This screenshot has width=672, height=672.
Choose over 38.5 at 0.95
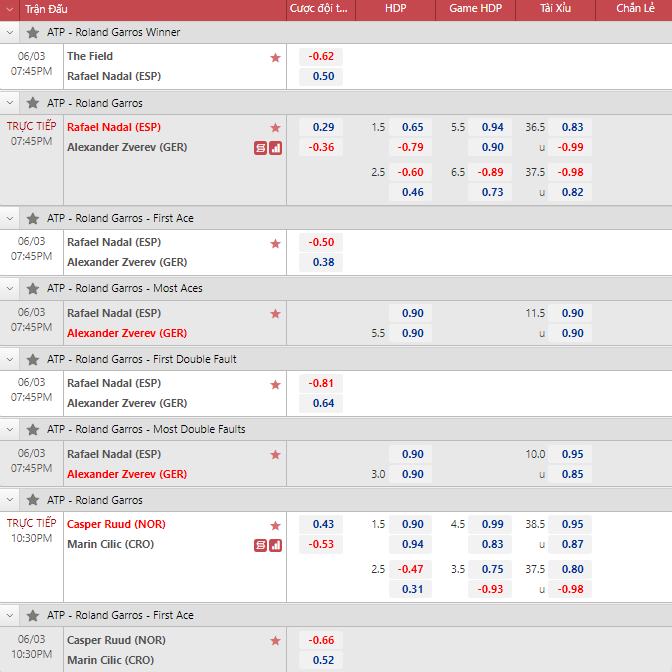click(570, 524)
